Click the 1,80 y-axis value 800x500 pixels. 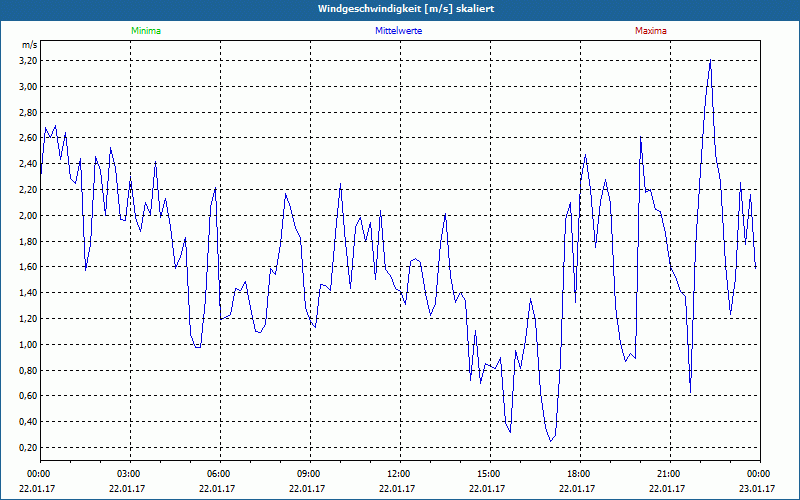[29, 241]
